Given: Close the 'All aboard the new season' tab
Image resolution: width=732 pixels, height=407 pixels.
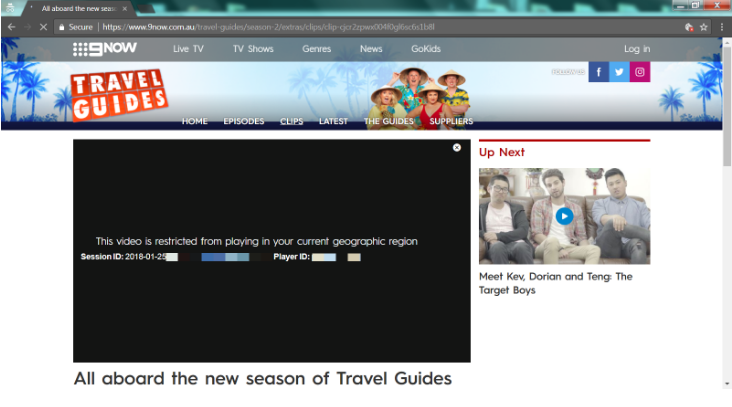Looking at the screenshot, I should point(125,8).
